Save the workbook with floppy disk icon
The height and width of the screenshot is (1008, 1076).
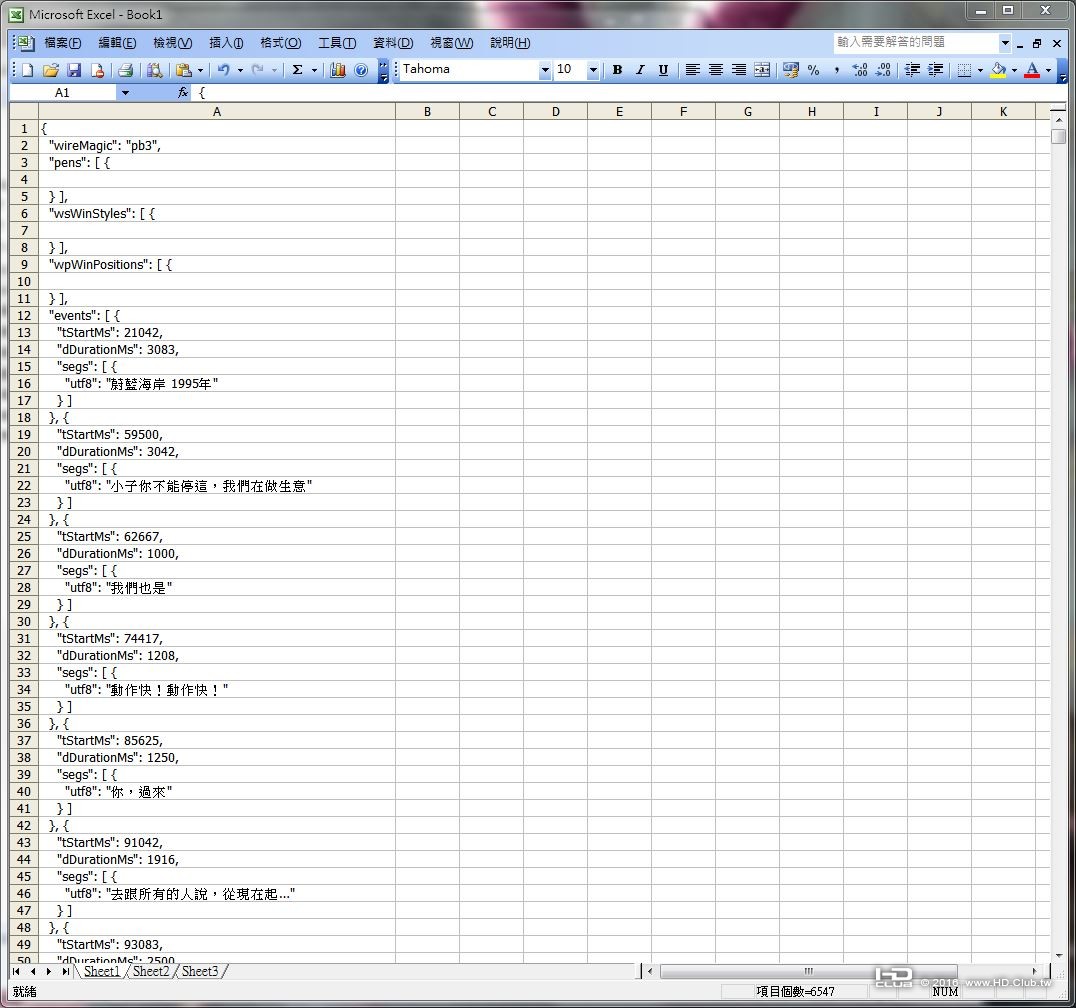pos(74,70)
